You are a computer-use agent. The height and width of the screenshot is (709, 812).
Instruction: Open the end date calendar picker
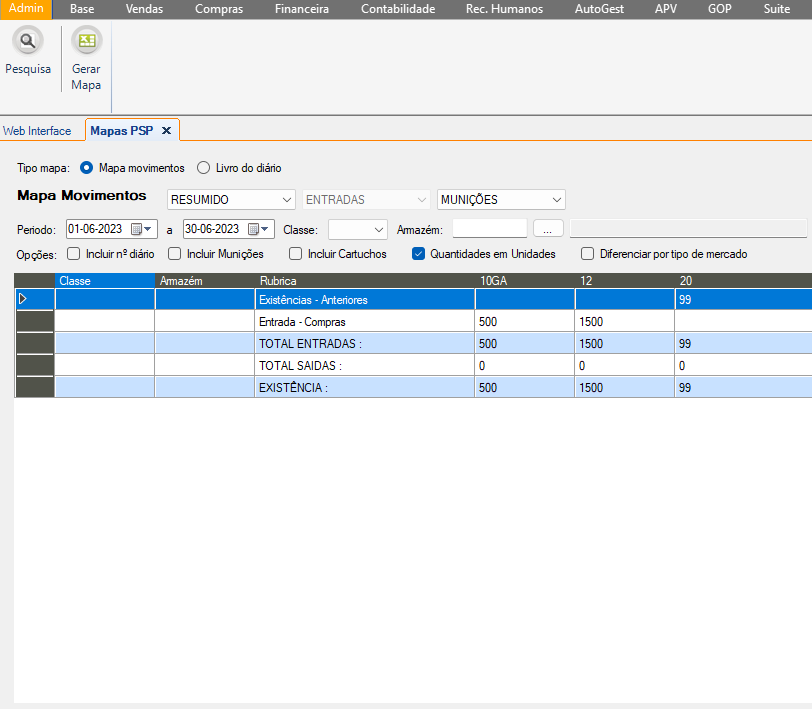point(258,229)
